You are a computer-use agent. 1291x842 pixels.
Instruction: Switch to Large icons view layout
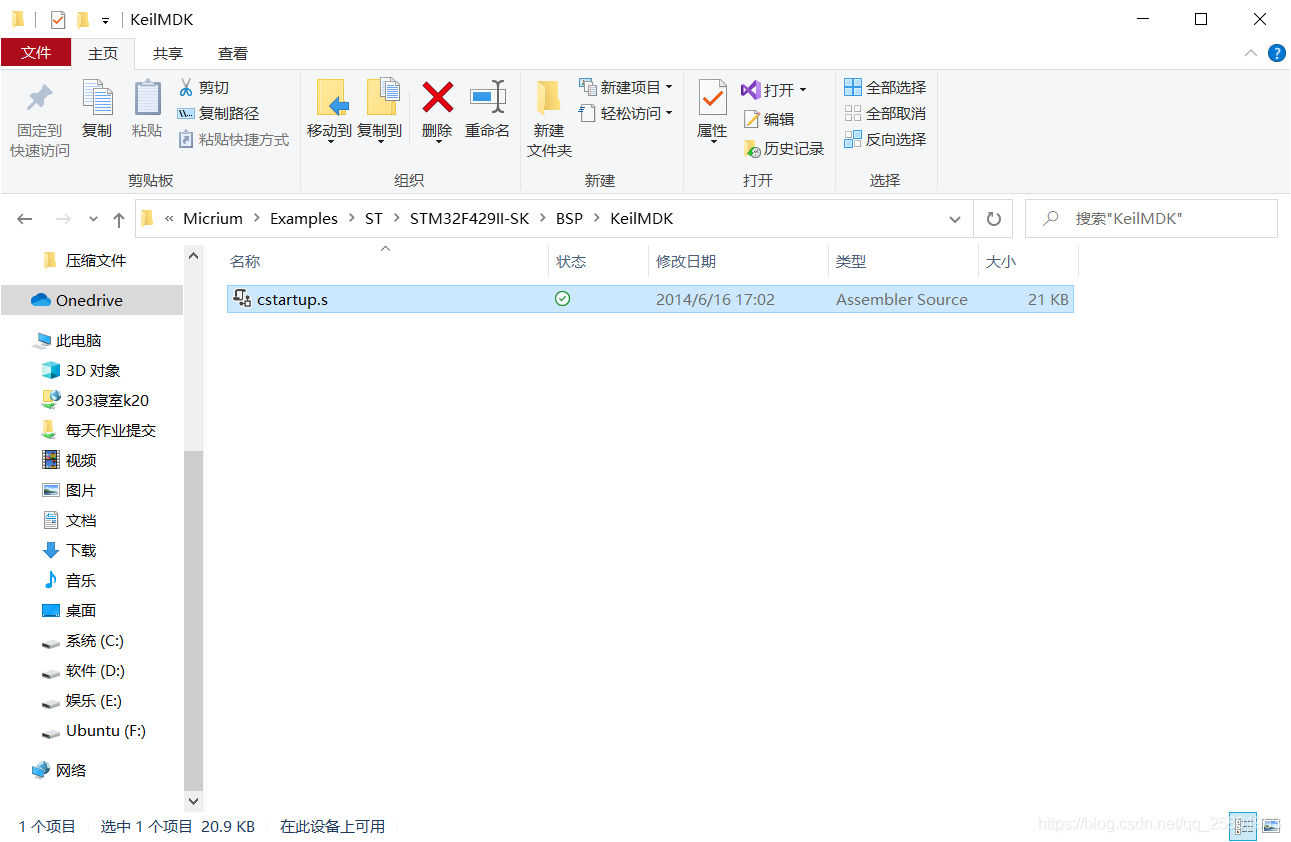coord(1270,826)
